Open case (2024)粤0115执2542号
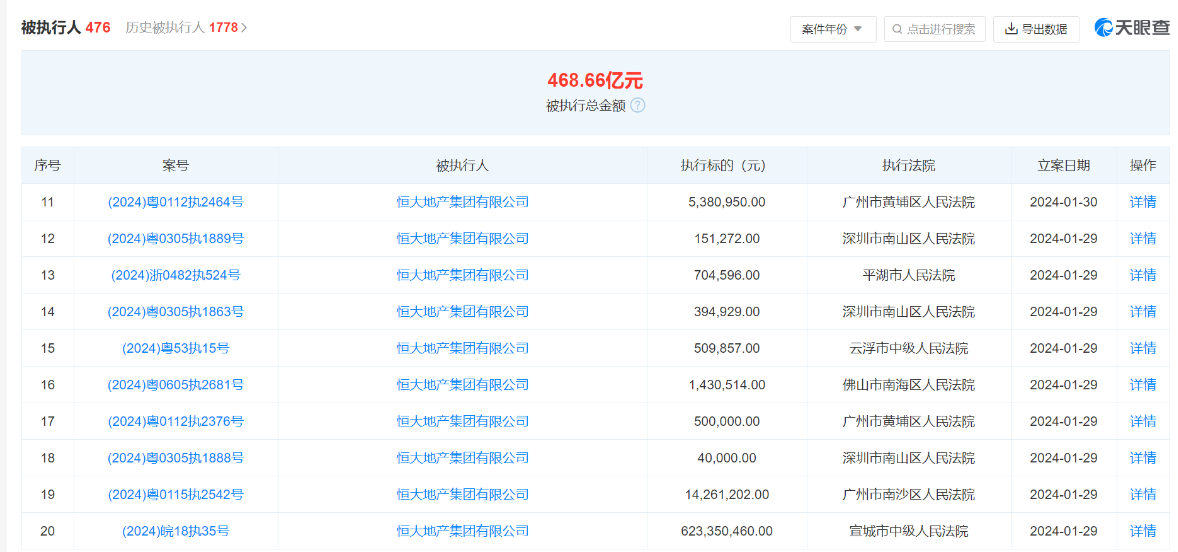 [x=175, y=494]
